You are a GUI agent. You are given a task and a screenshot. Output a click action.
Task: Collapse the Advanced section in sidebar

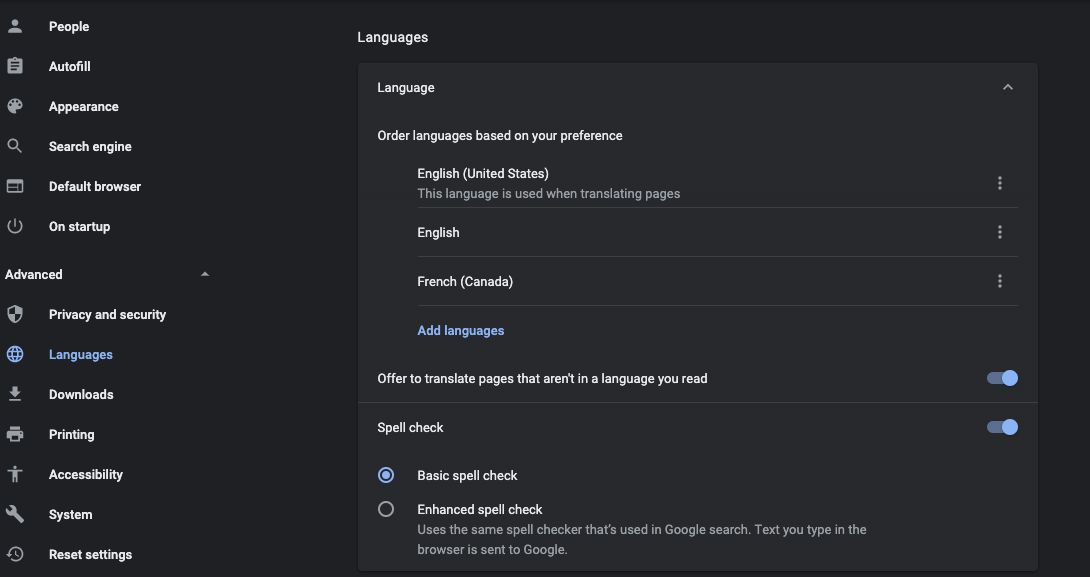pos(204,273)
